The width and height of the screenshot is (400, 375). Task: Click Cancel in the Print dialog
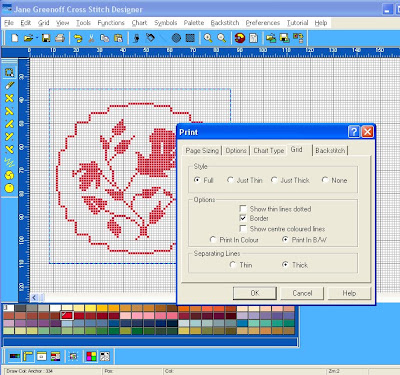(302, 293)
